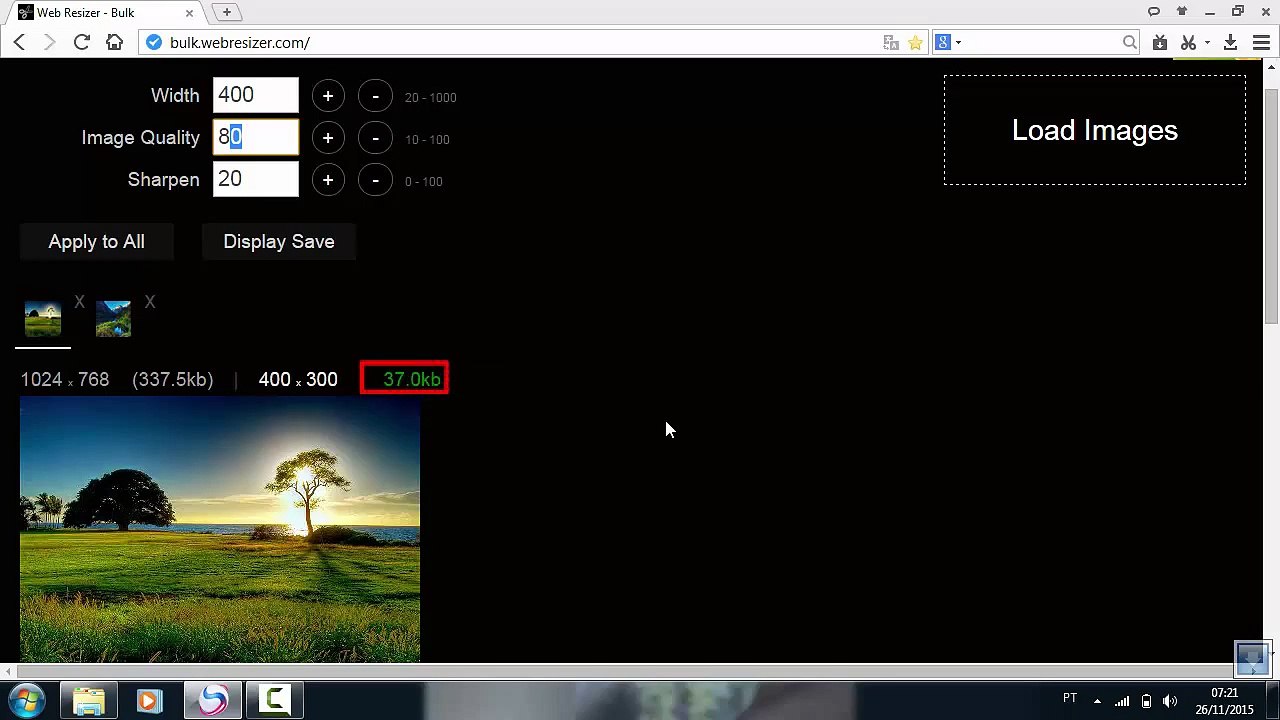This screenshot has height=720, width=1280.
Task: Click the 400 x 300 new size text
Action: (298, 379)
